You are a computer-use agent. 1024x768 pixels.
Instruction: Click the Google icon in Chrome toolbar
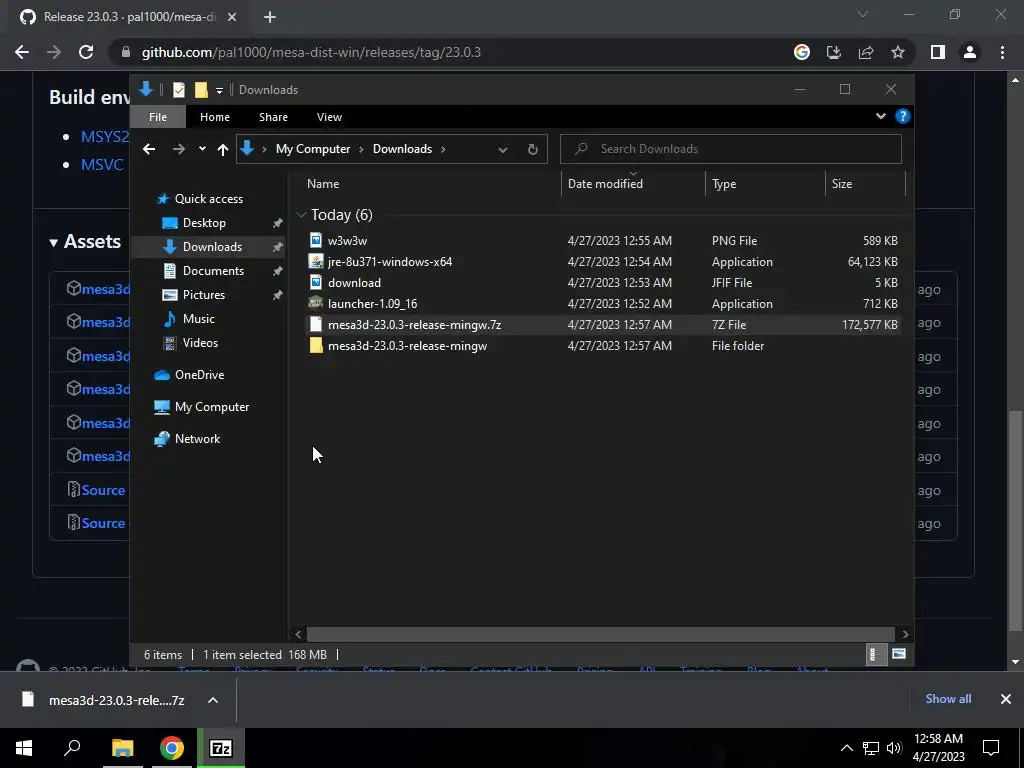click(801, 52)
